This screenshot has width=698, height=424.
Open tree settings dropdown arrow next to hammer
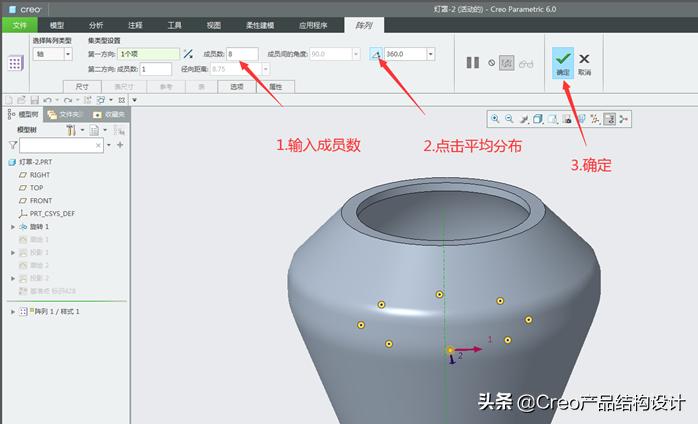(82, 130)
